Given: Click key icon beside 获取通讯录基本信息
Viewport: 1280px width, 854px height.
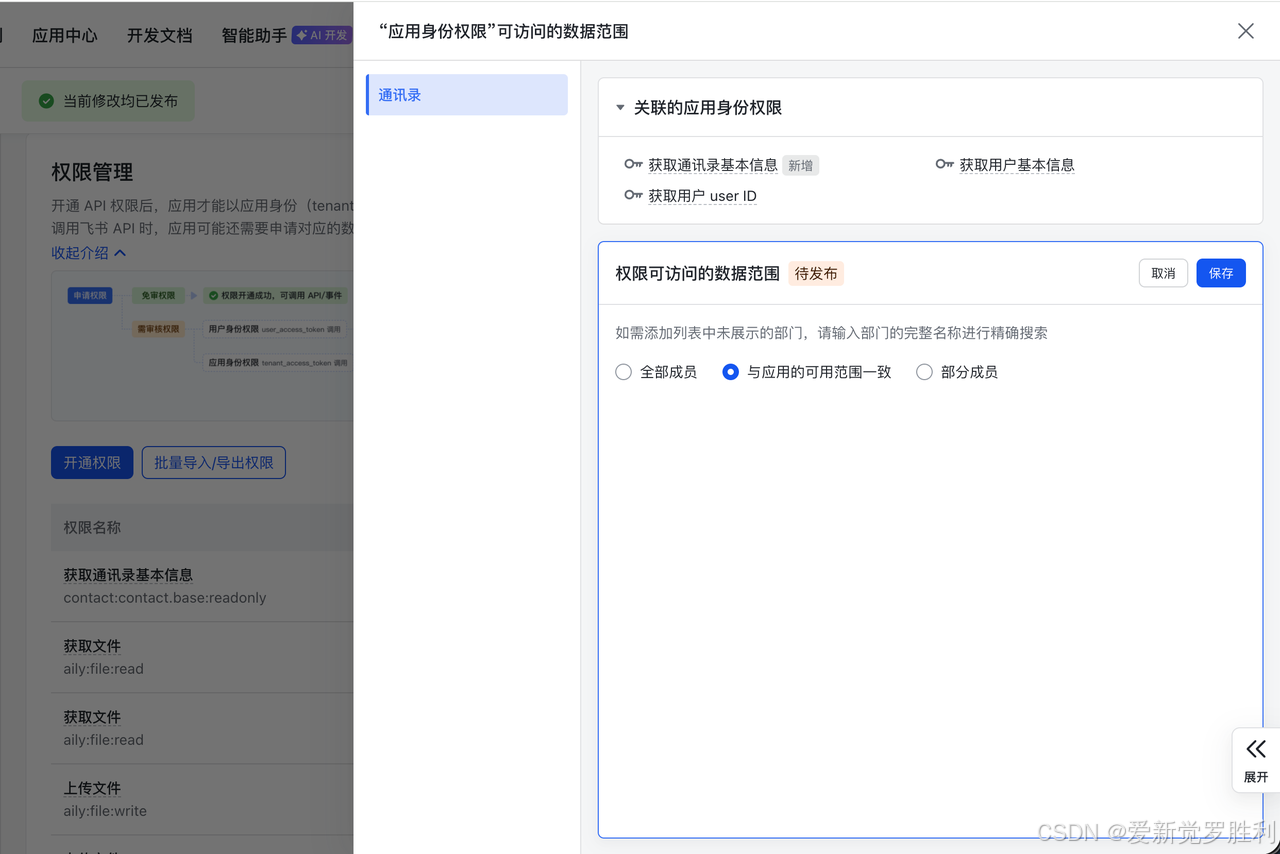Looking at the screenshot, I should (x=633, y=164).
